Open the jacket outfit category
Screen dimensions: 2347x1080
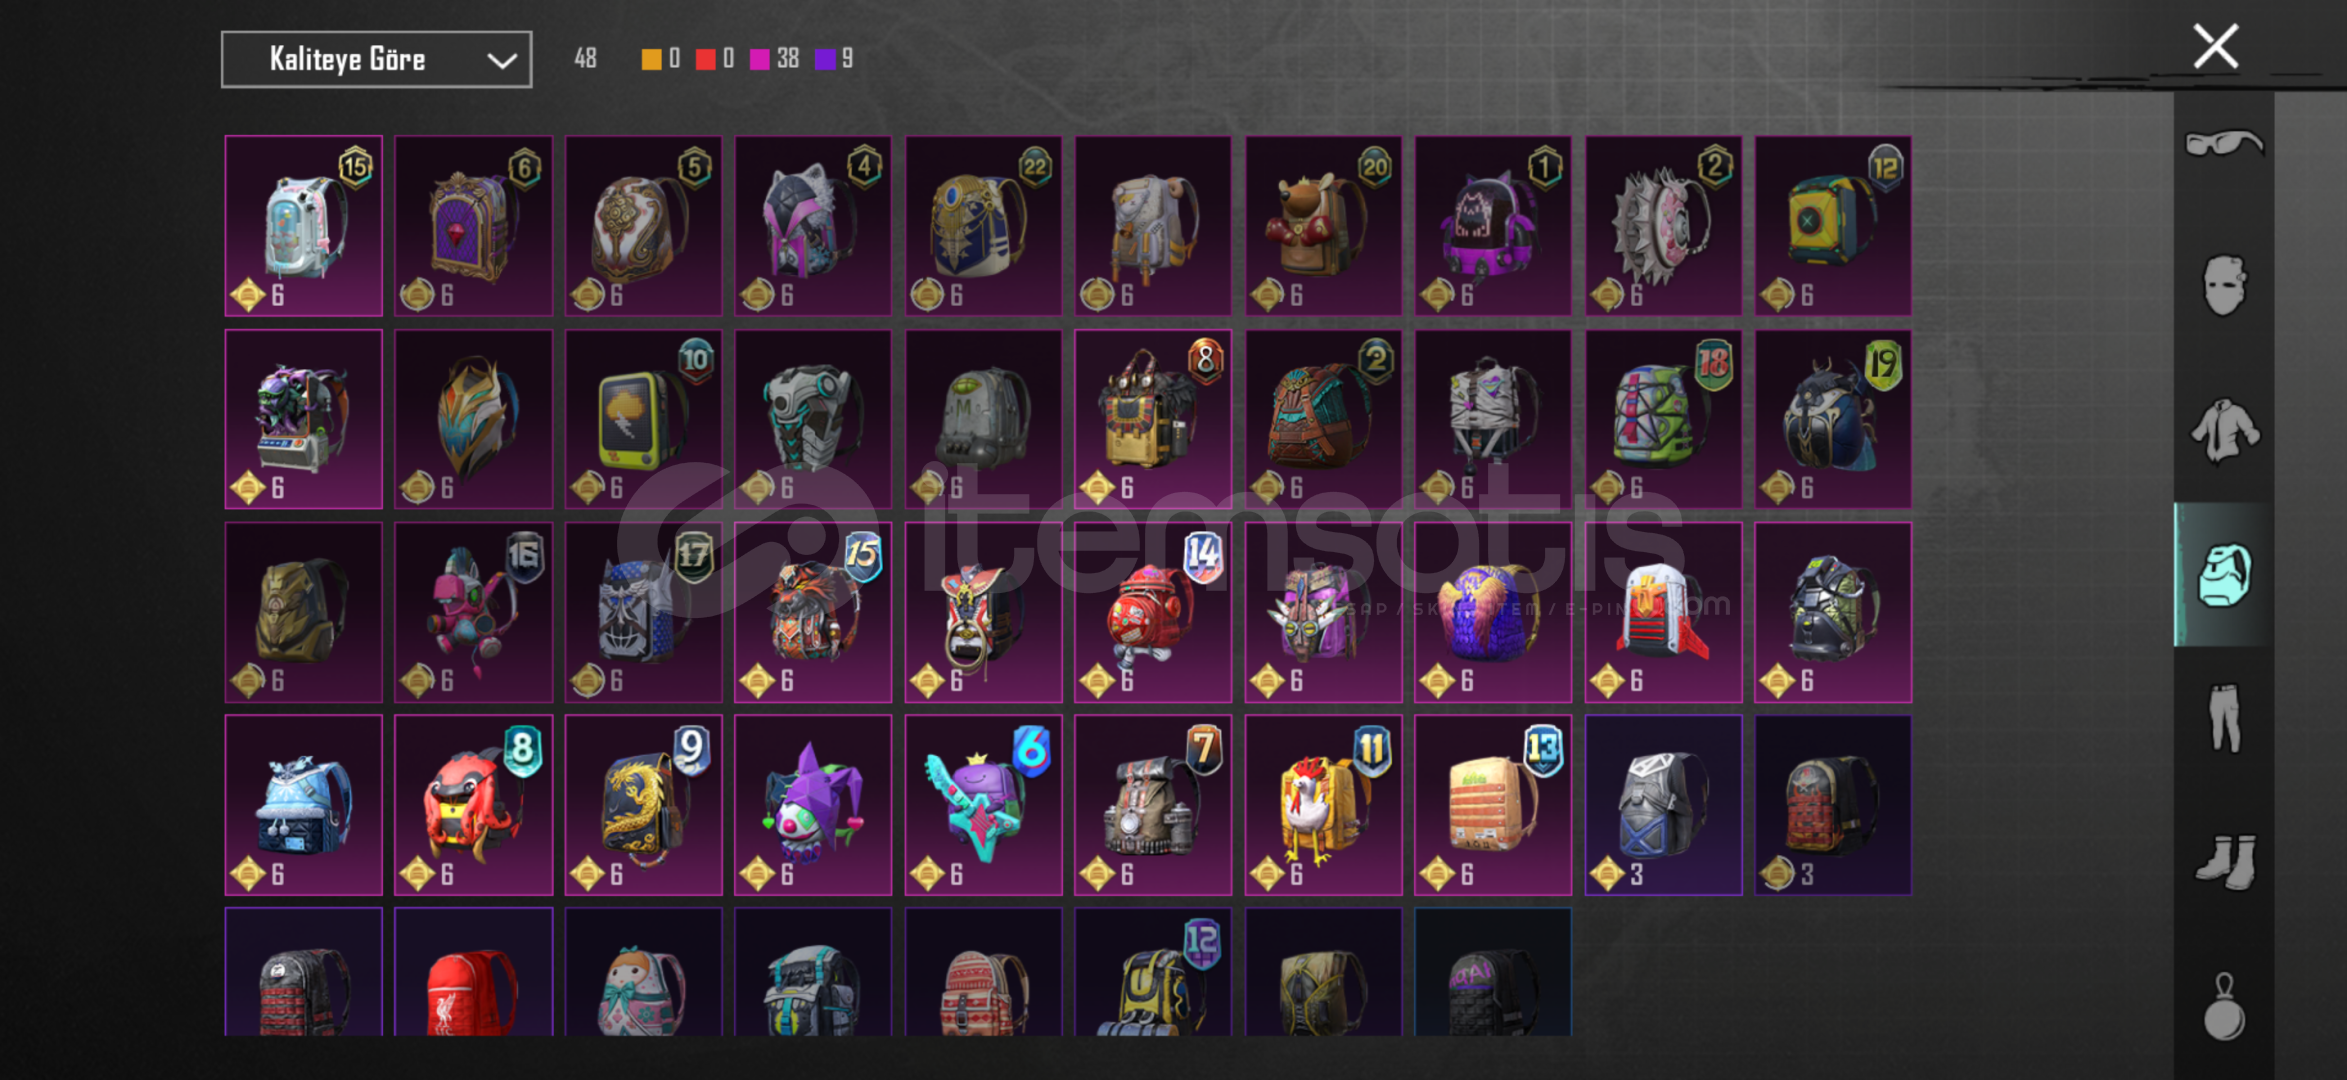point(2224,431)
